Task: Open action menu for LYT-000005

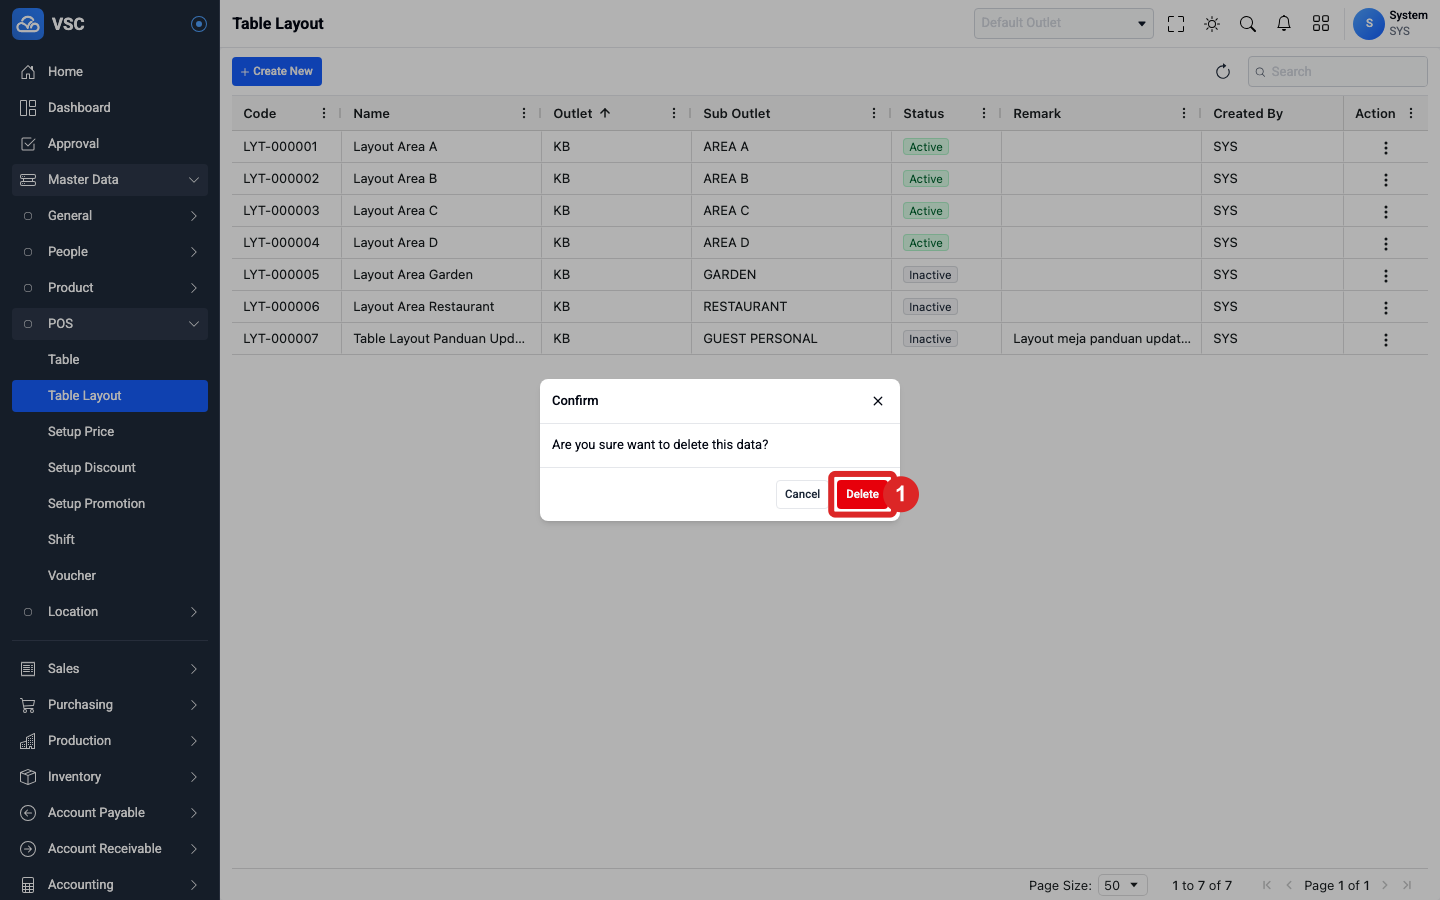Action: tap(1386, 276)
